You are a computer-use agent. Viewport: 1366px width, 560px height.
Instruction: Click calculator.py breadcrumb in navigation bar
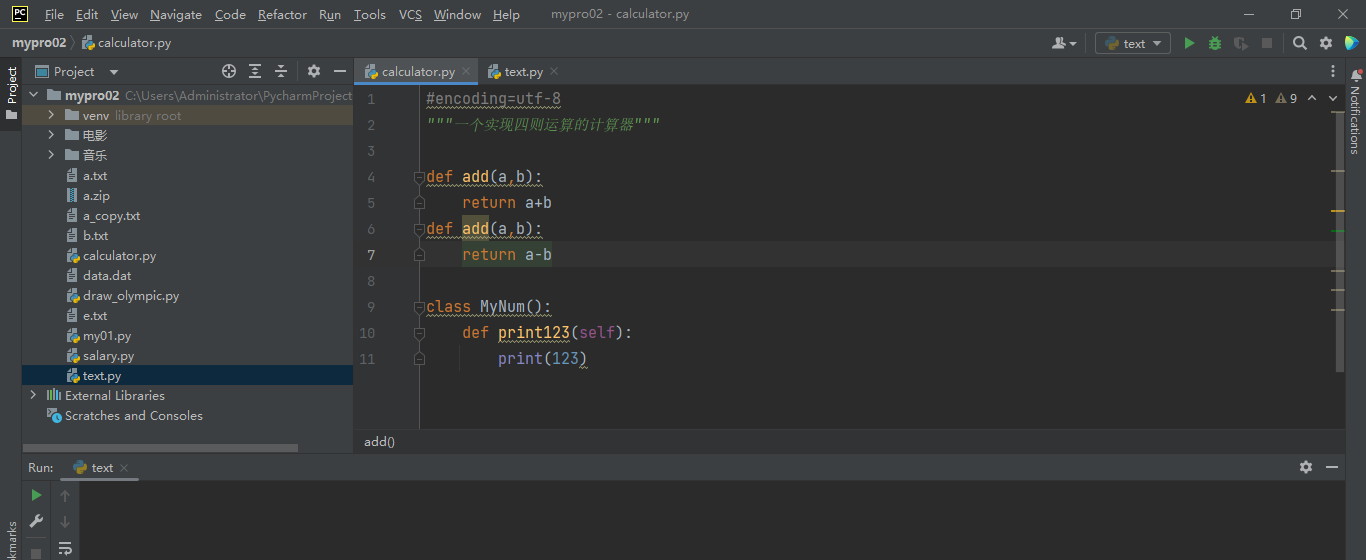(126, 43)
